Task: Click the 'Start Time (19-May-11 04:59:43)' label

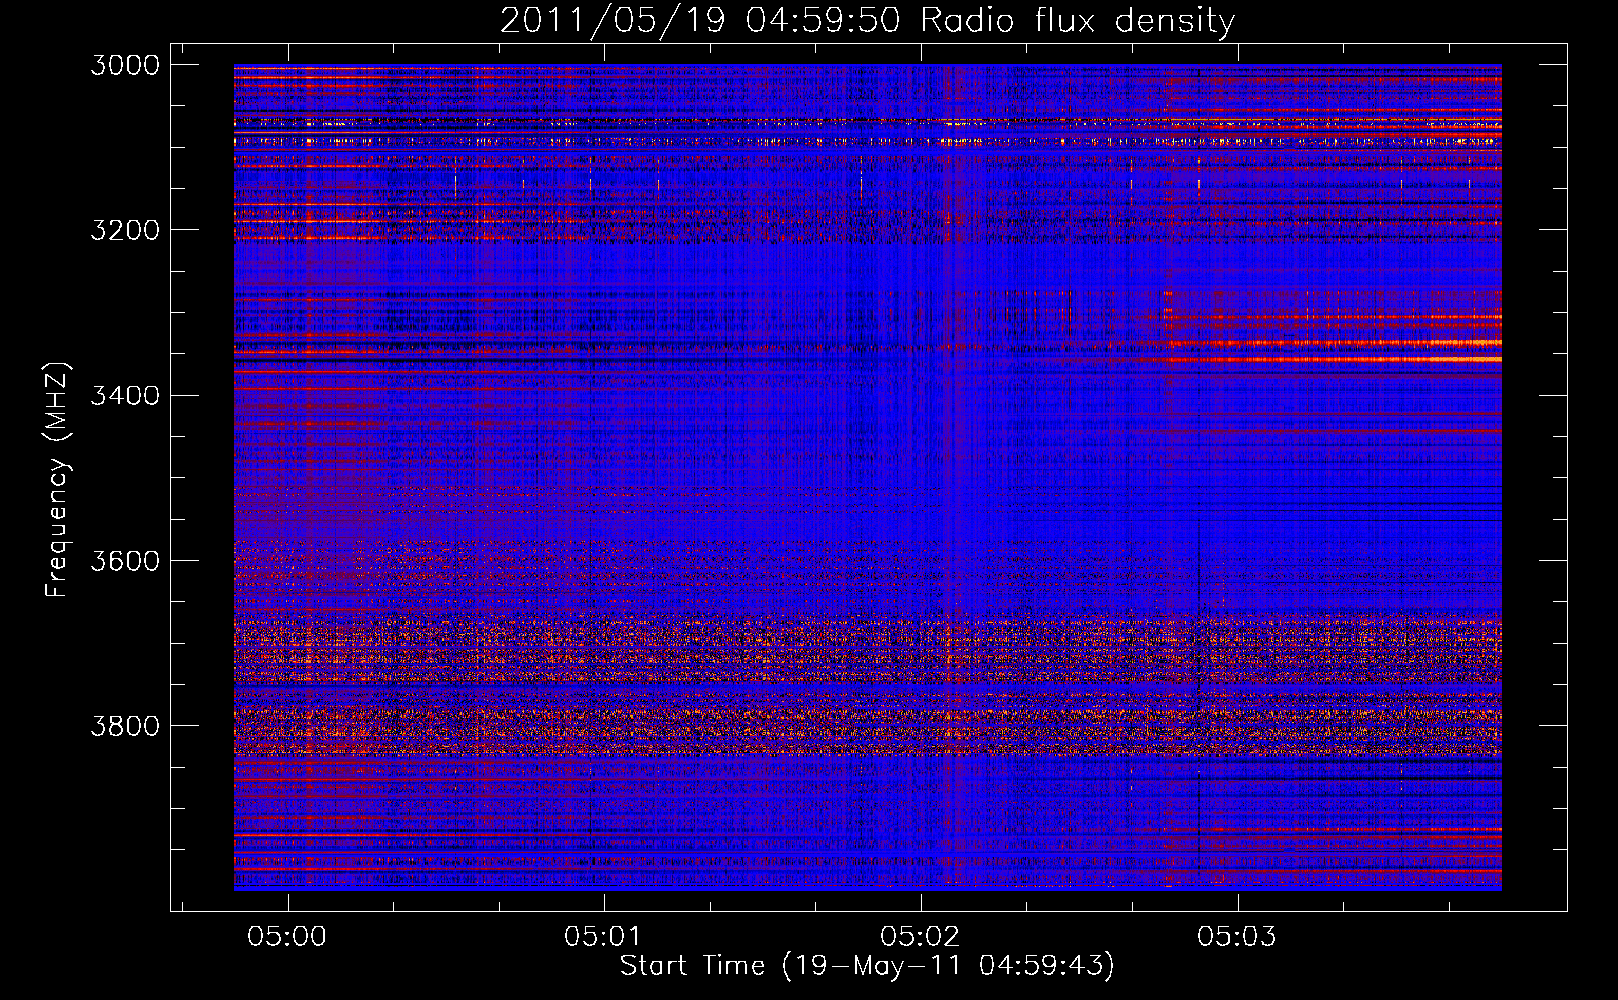Action: coord(867,966)
